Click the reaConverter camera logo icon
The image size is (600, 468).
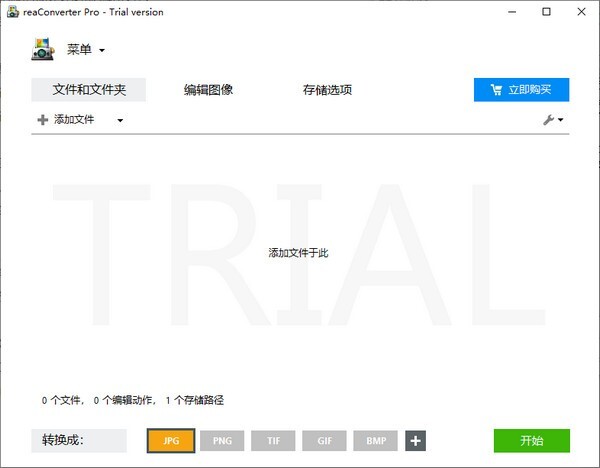click(42, 49)
